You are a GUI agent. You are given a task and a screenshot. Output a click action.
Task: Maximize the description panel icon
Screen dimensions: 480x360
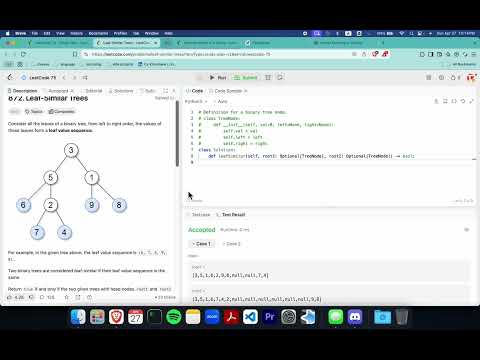point(166,91)
